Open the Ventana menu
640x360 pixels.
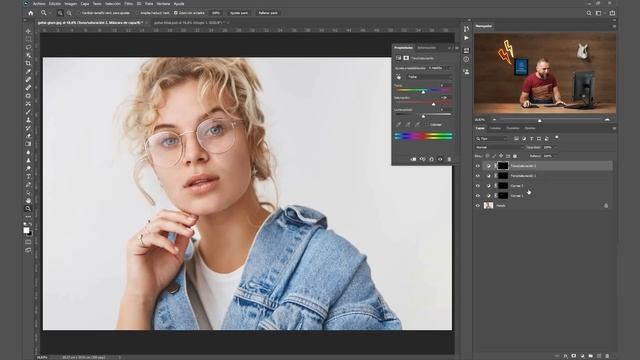[163, 4]
